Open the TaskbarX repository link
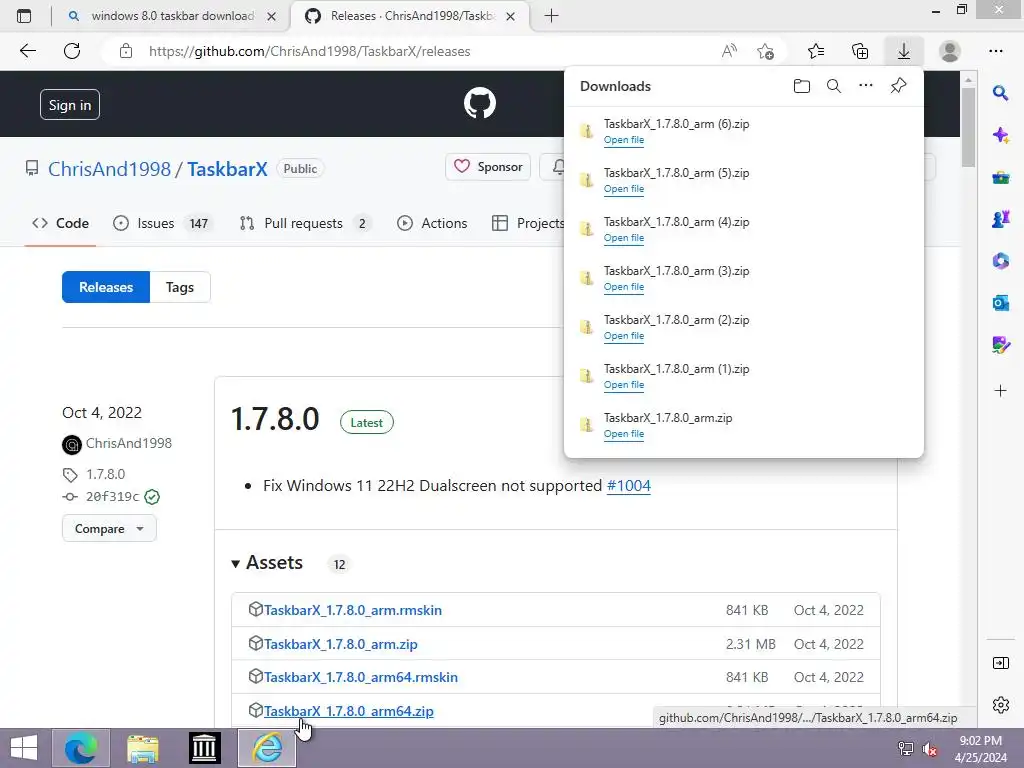1024x768 pixels. 227,169
